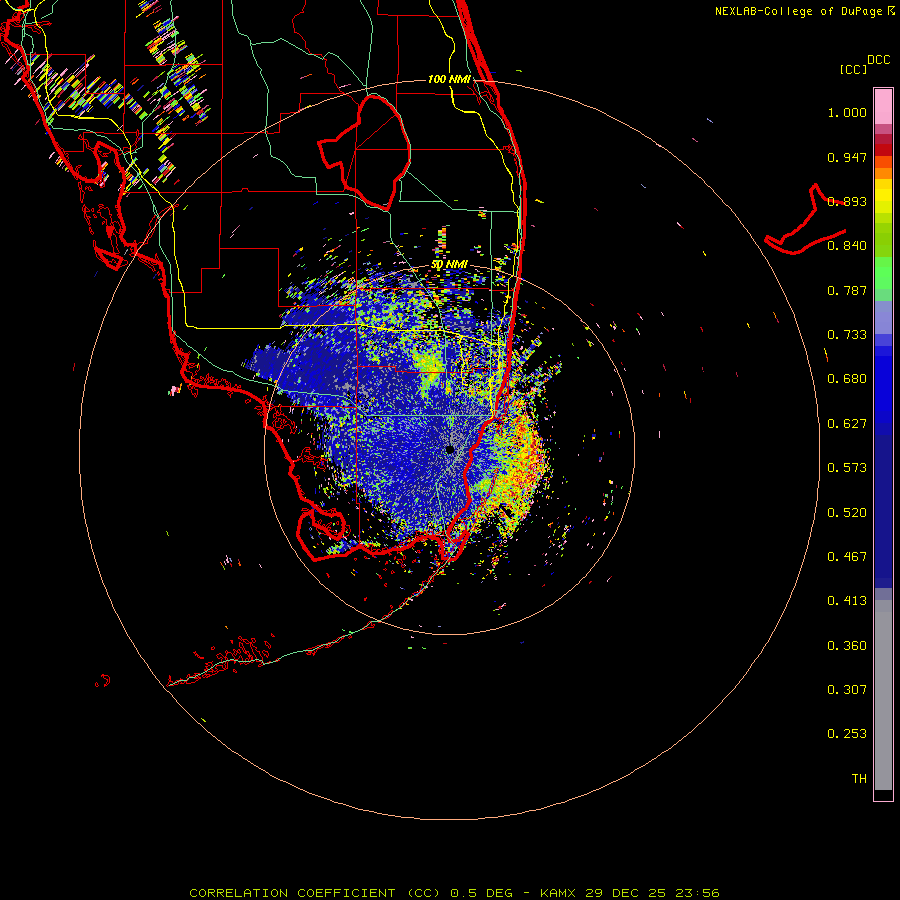Select the 0.307 legend value
Viewport: 900px width, 900px height.
coord(847,690)
